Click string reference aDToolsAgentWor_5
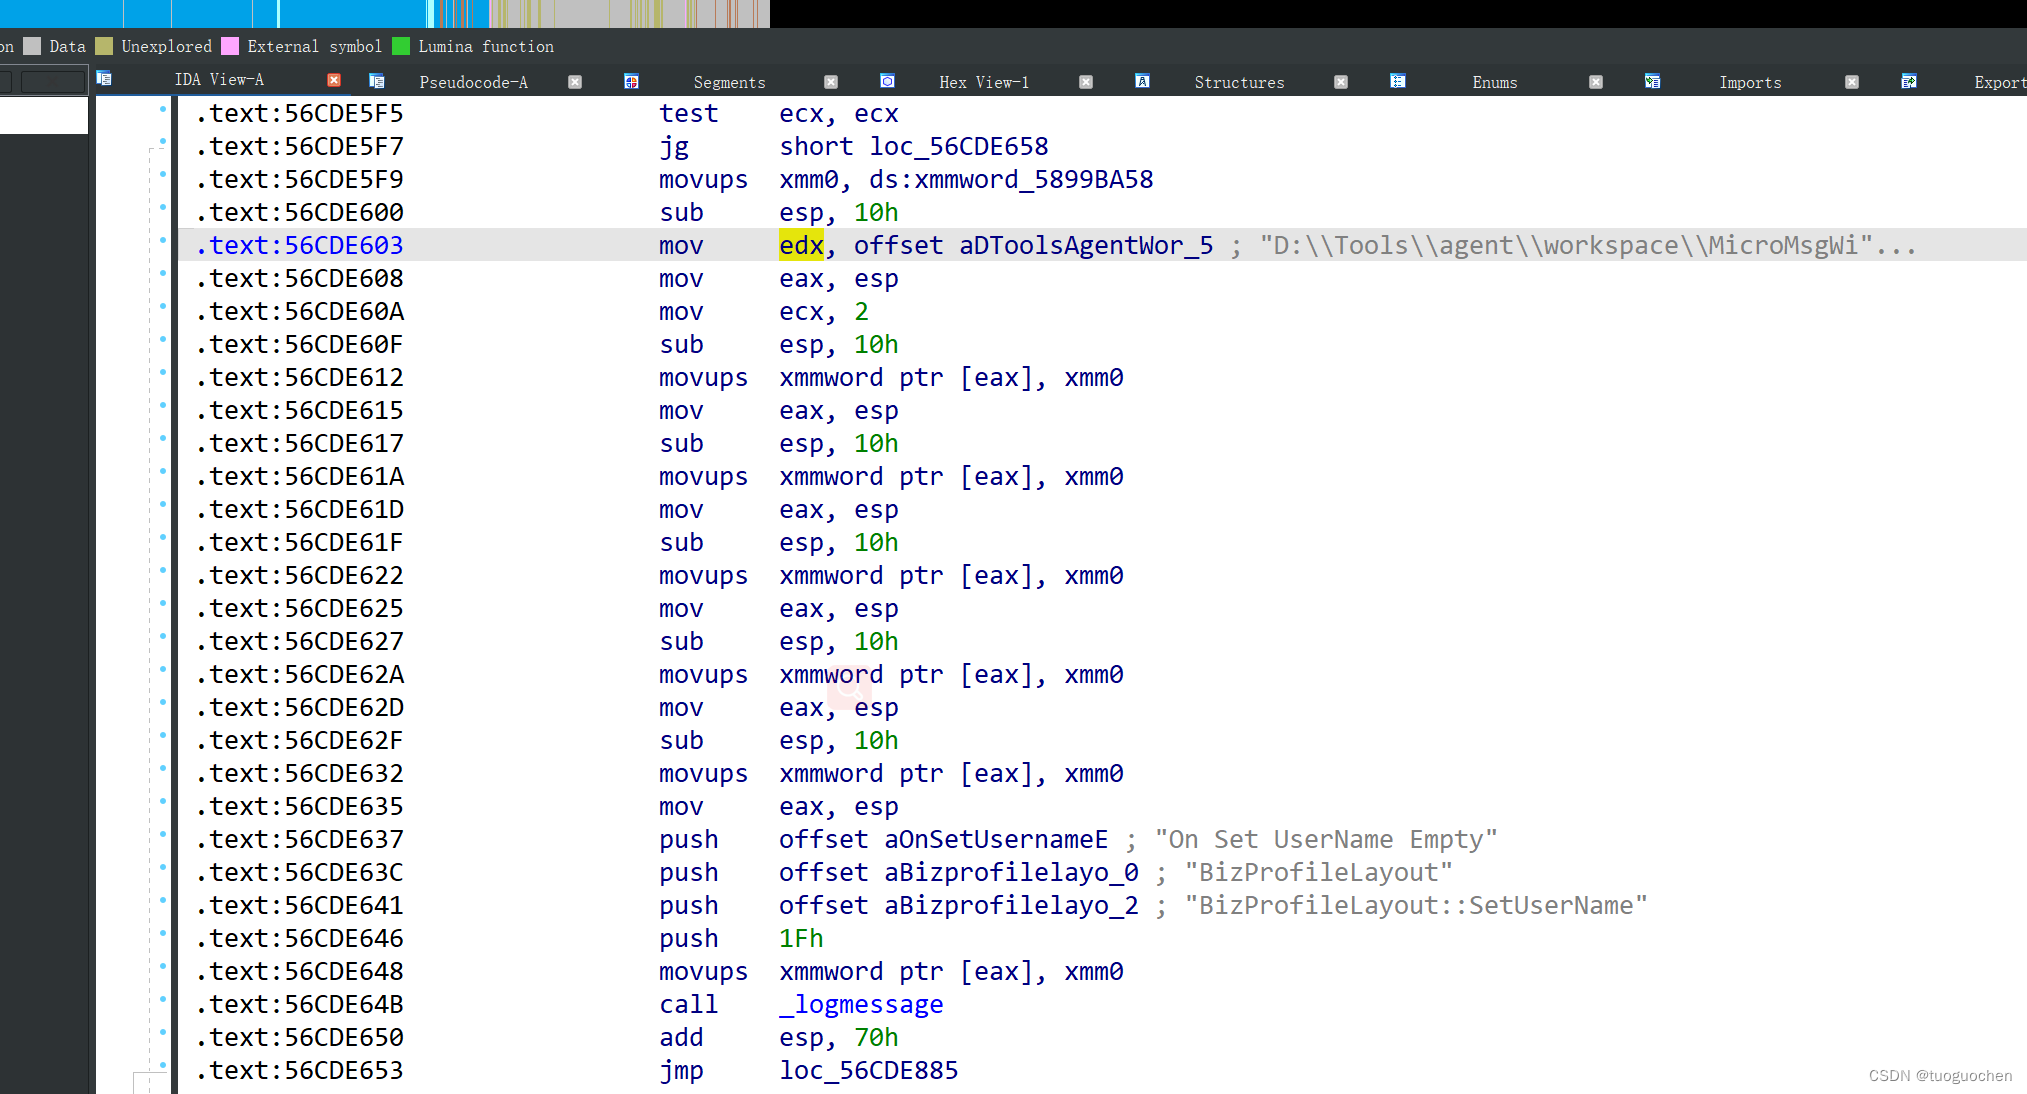 1086,245
